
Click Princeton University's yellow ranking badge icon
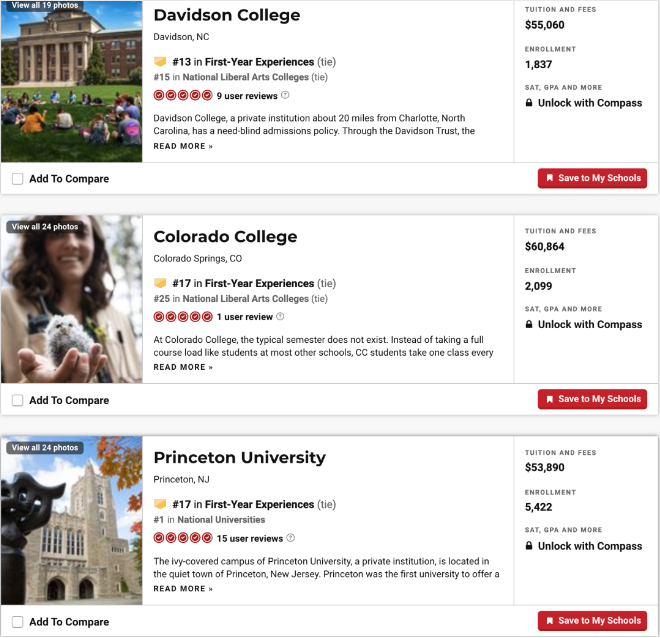pyautogui.click(x=160, y=505)
